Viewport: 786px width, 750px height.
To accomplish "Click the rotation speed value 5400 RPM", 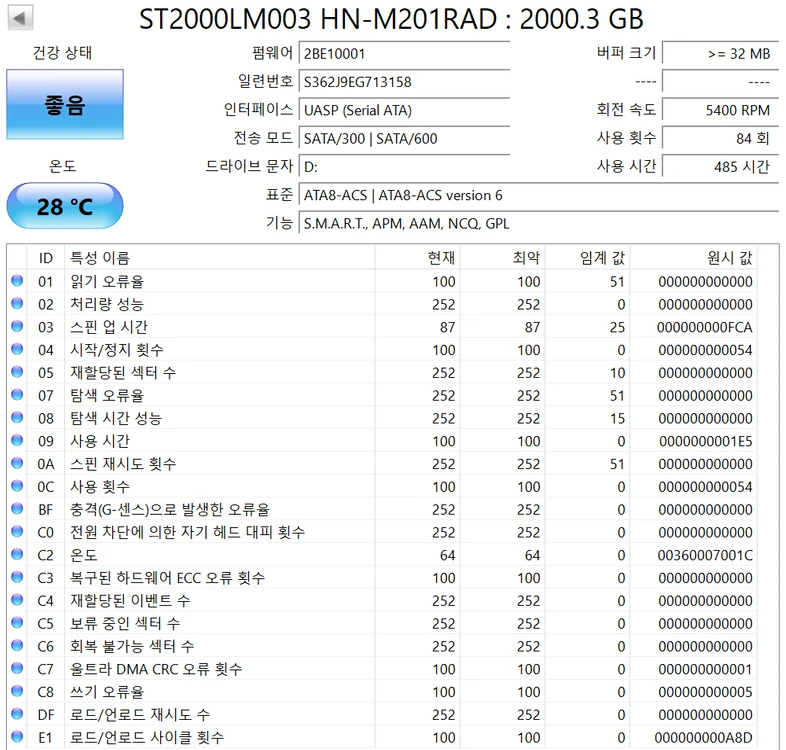I will click(x=720, y=110).
